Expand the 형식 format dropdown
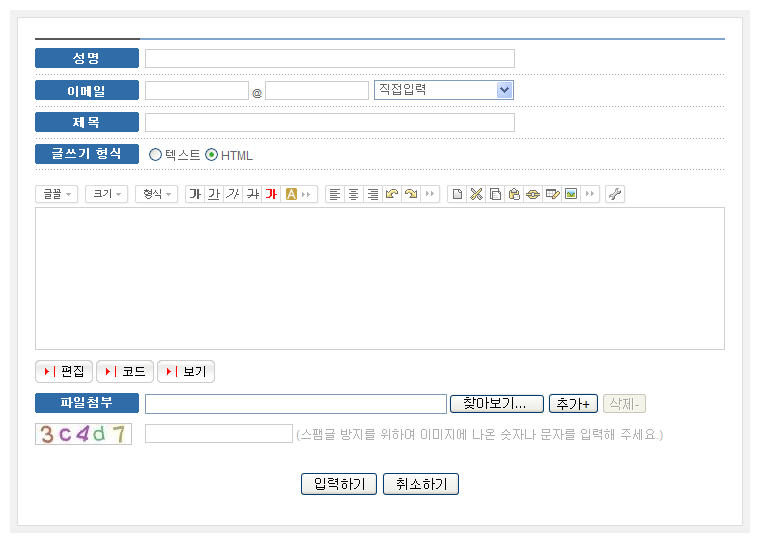Screen dimensions: 760x543 click(156, 194)
